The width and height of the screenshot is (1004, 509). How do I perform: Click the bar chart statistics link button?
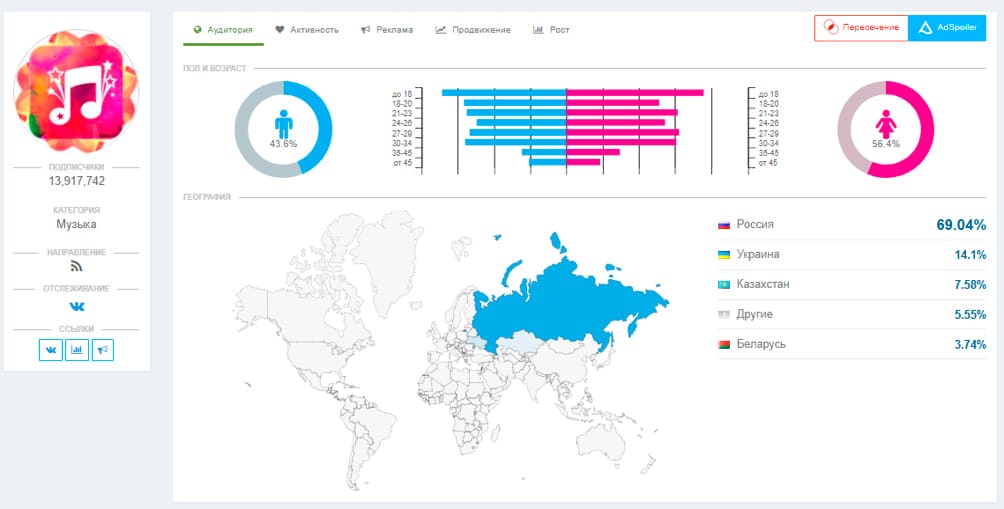77,350
